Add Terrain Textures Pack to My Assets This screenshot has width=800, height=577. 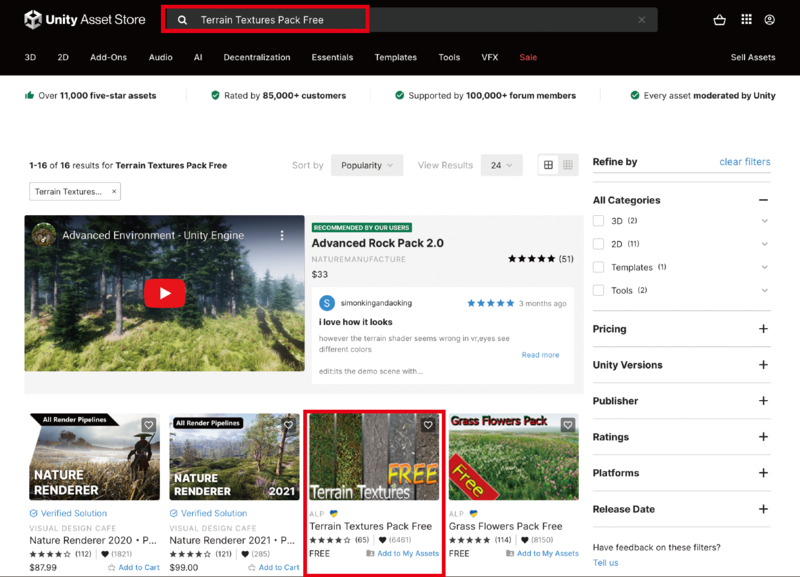click(403, 554)
